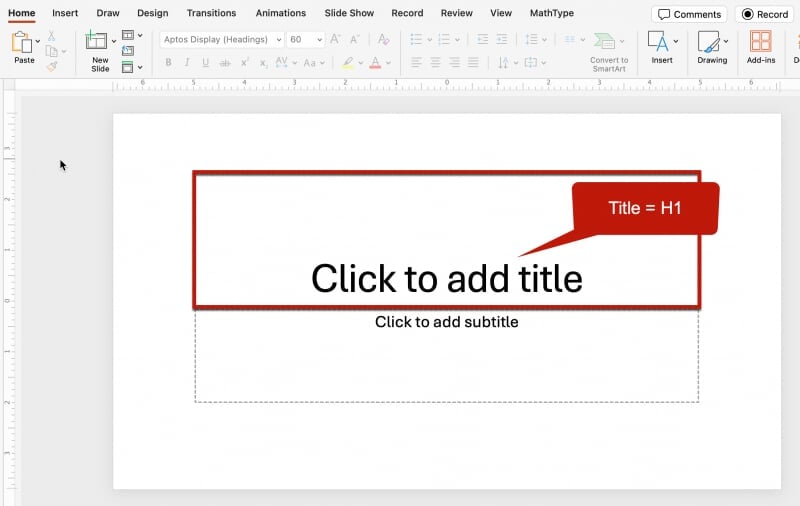Switch to the Insert tab
The image size is (800, 506).
pyautogui.click(x=65, y=13)
